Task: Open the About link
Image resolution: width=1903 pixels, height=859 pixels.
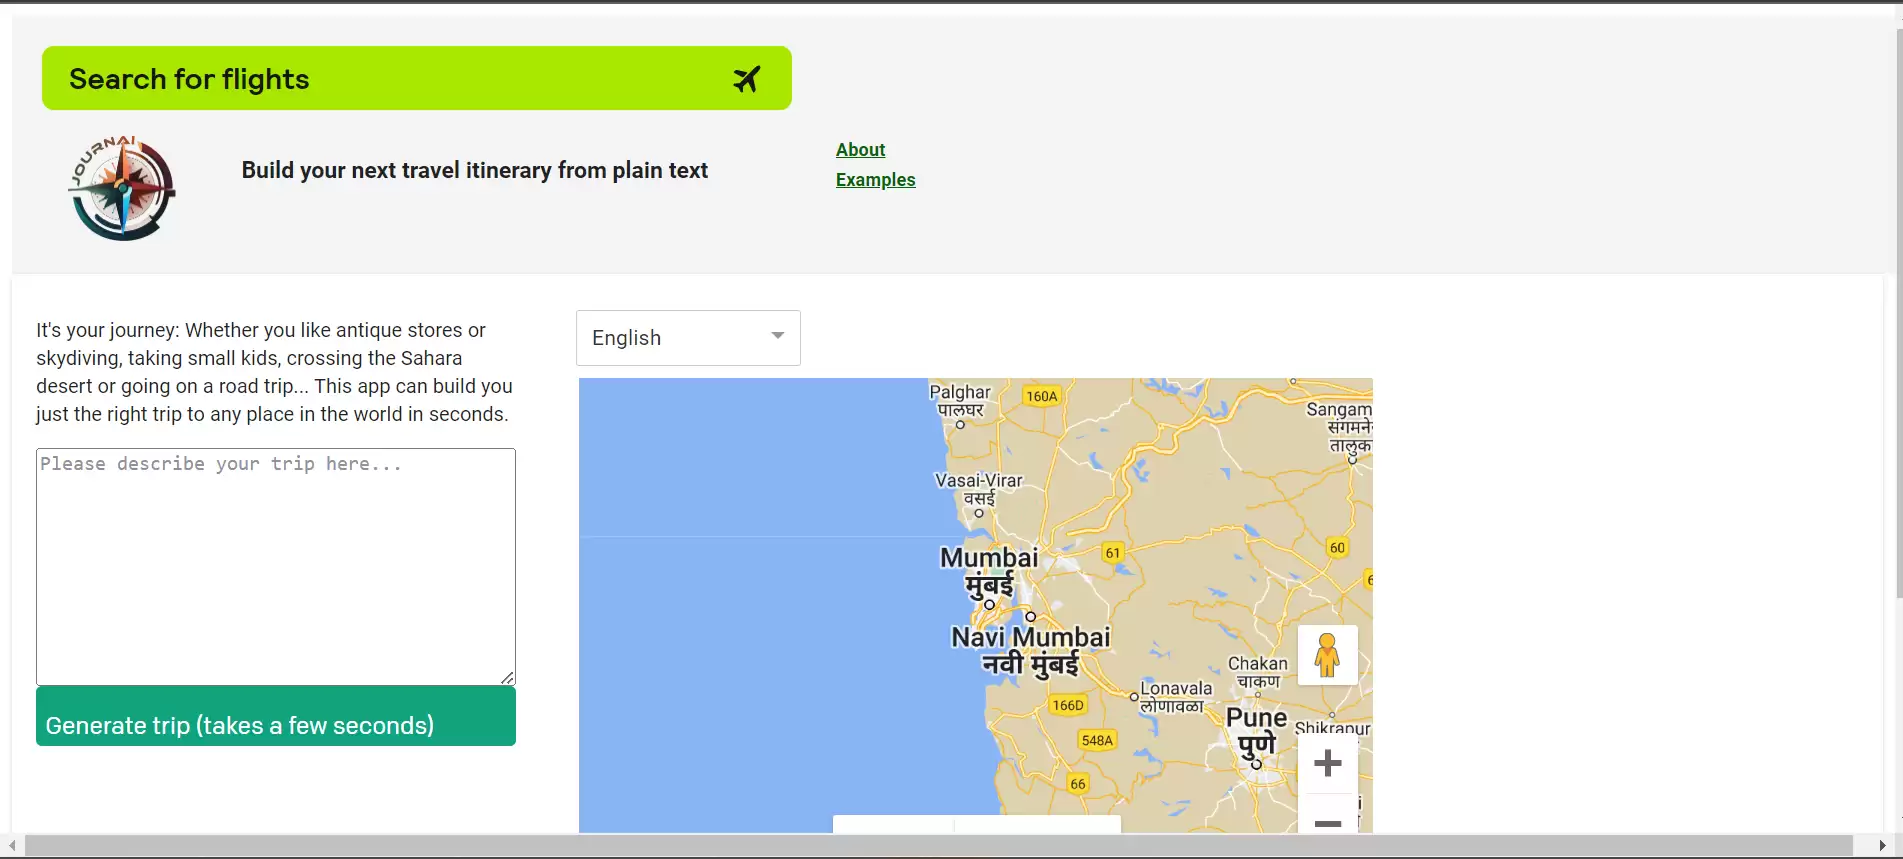Action: (x=860, y=150)
